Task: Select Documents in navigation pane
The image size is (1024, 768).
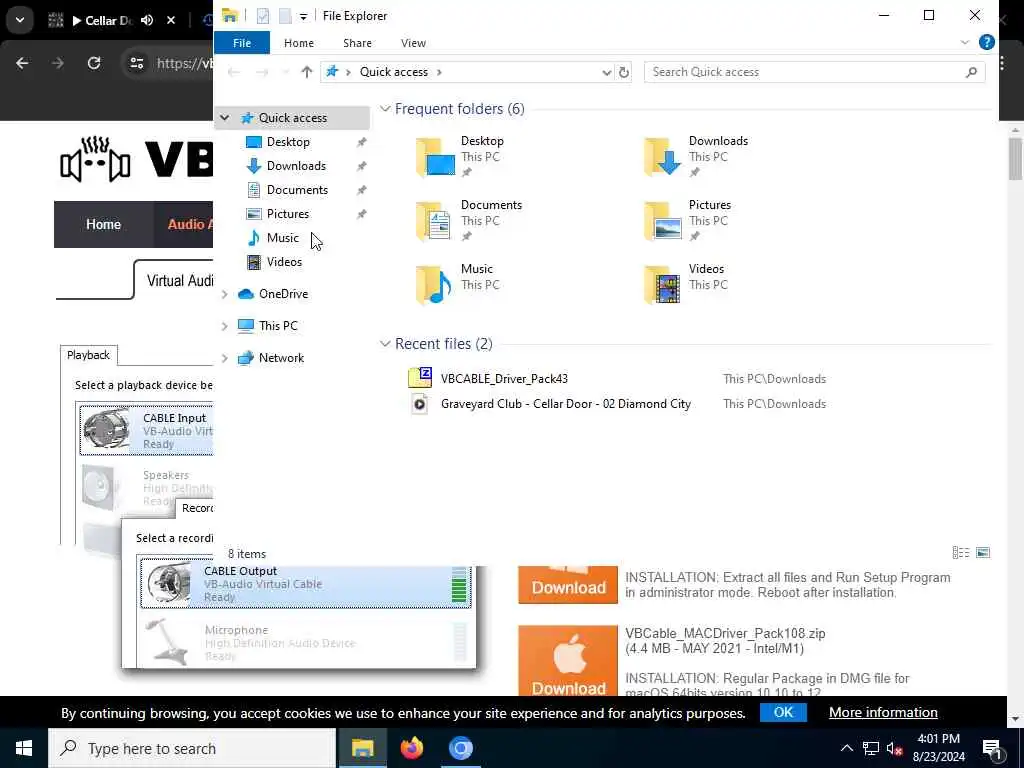Action: click(297, 190)
